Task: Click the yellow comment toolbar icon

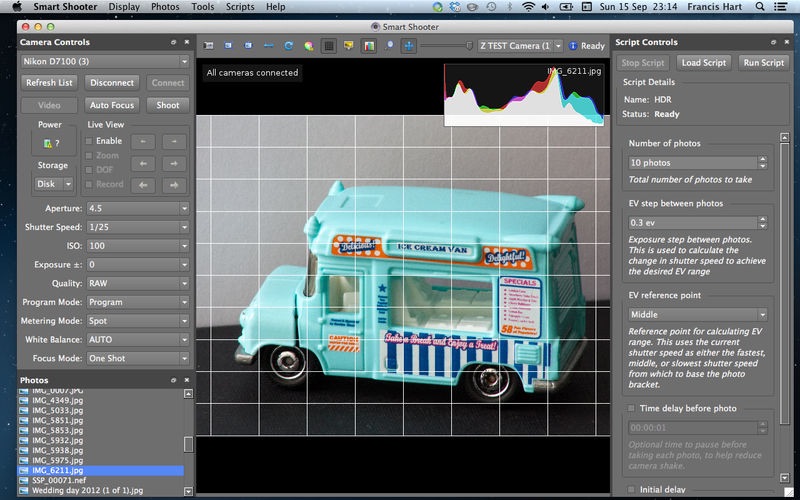Action: (349, 46)
